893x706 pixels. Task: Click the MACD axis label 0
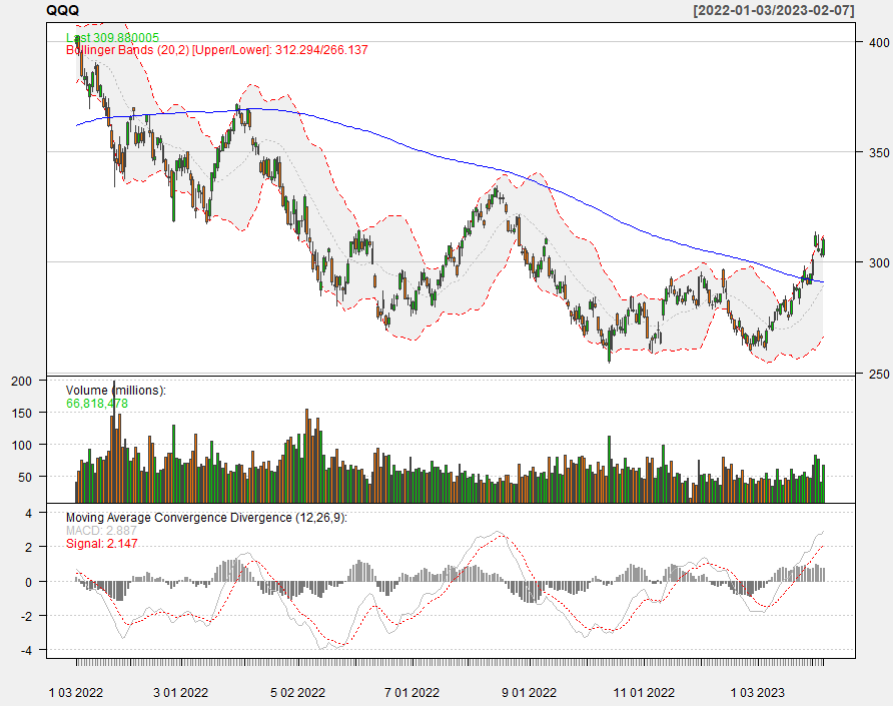tap(28, 582)
